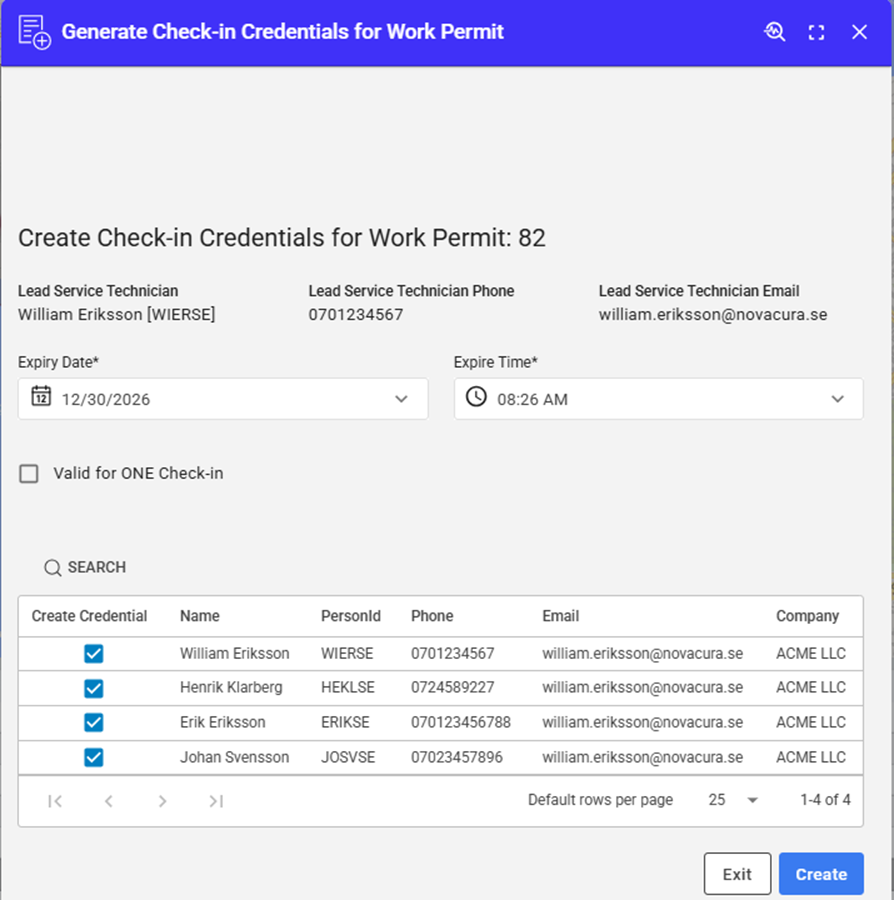The height and width of the screenshot is (900, 894).
Task: Expand the Expire Time dropdown
Action: point(837,399)
